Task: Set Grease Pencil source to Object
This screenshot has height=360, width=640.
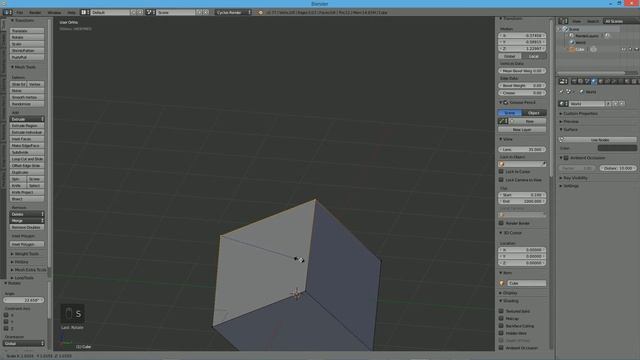Action: coord(534,113)
